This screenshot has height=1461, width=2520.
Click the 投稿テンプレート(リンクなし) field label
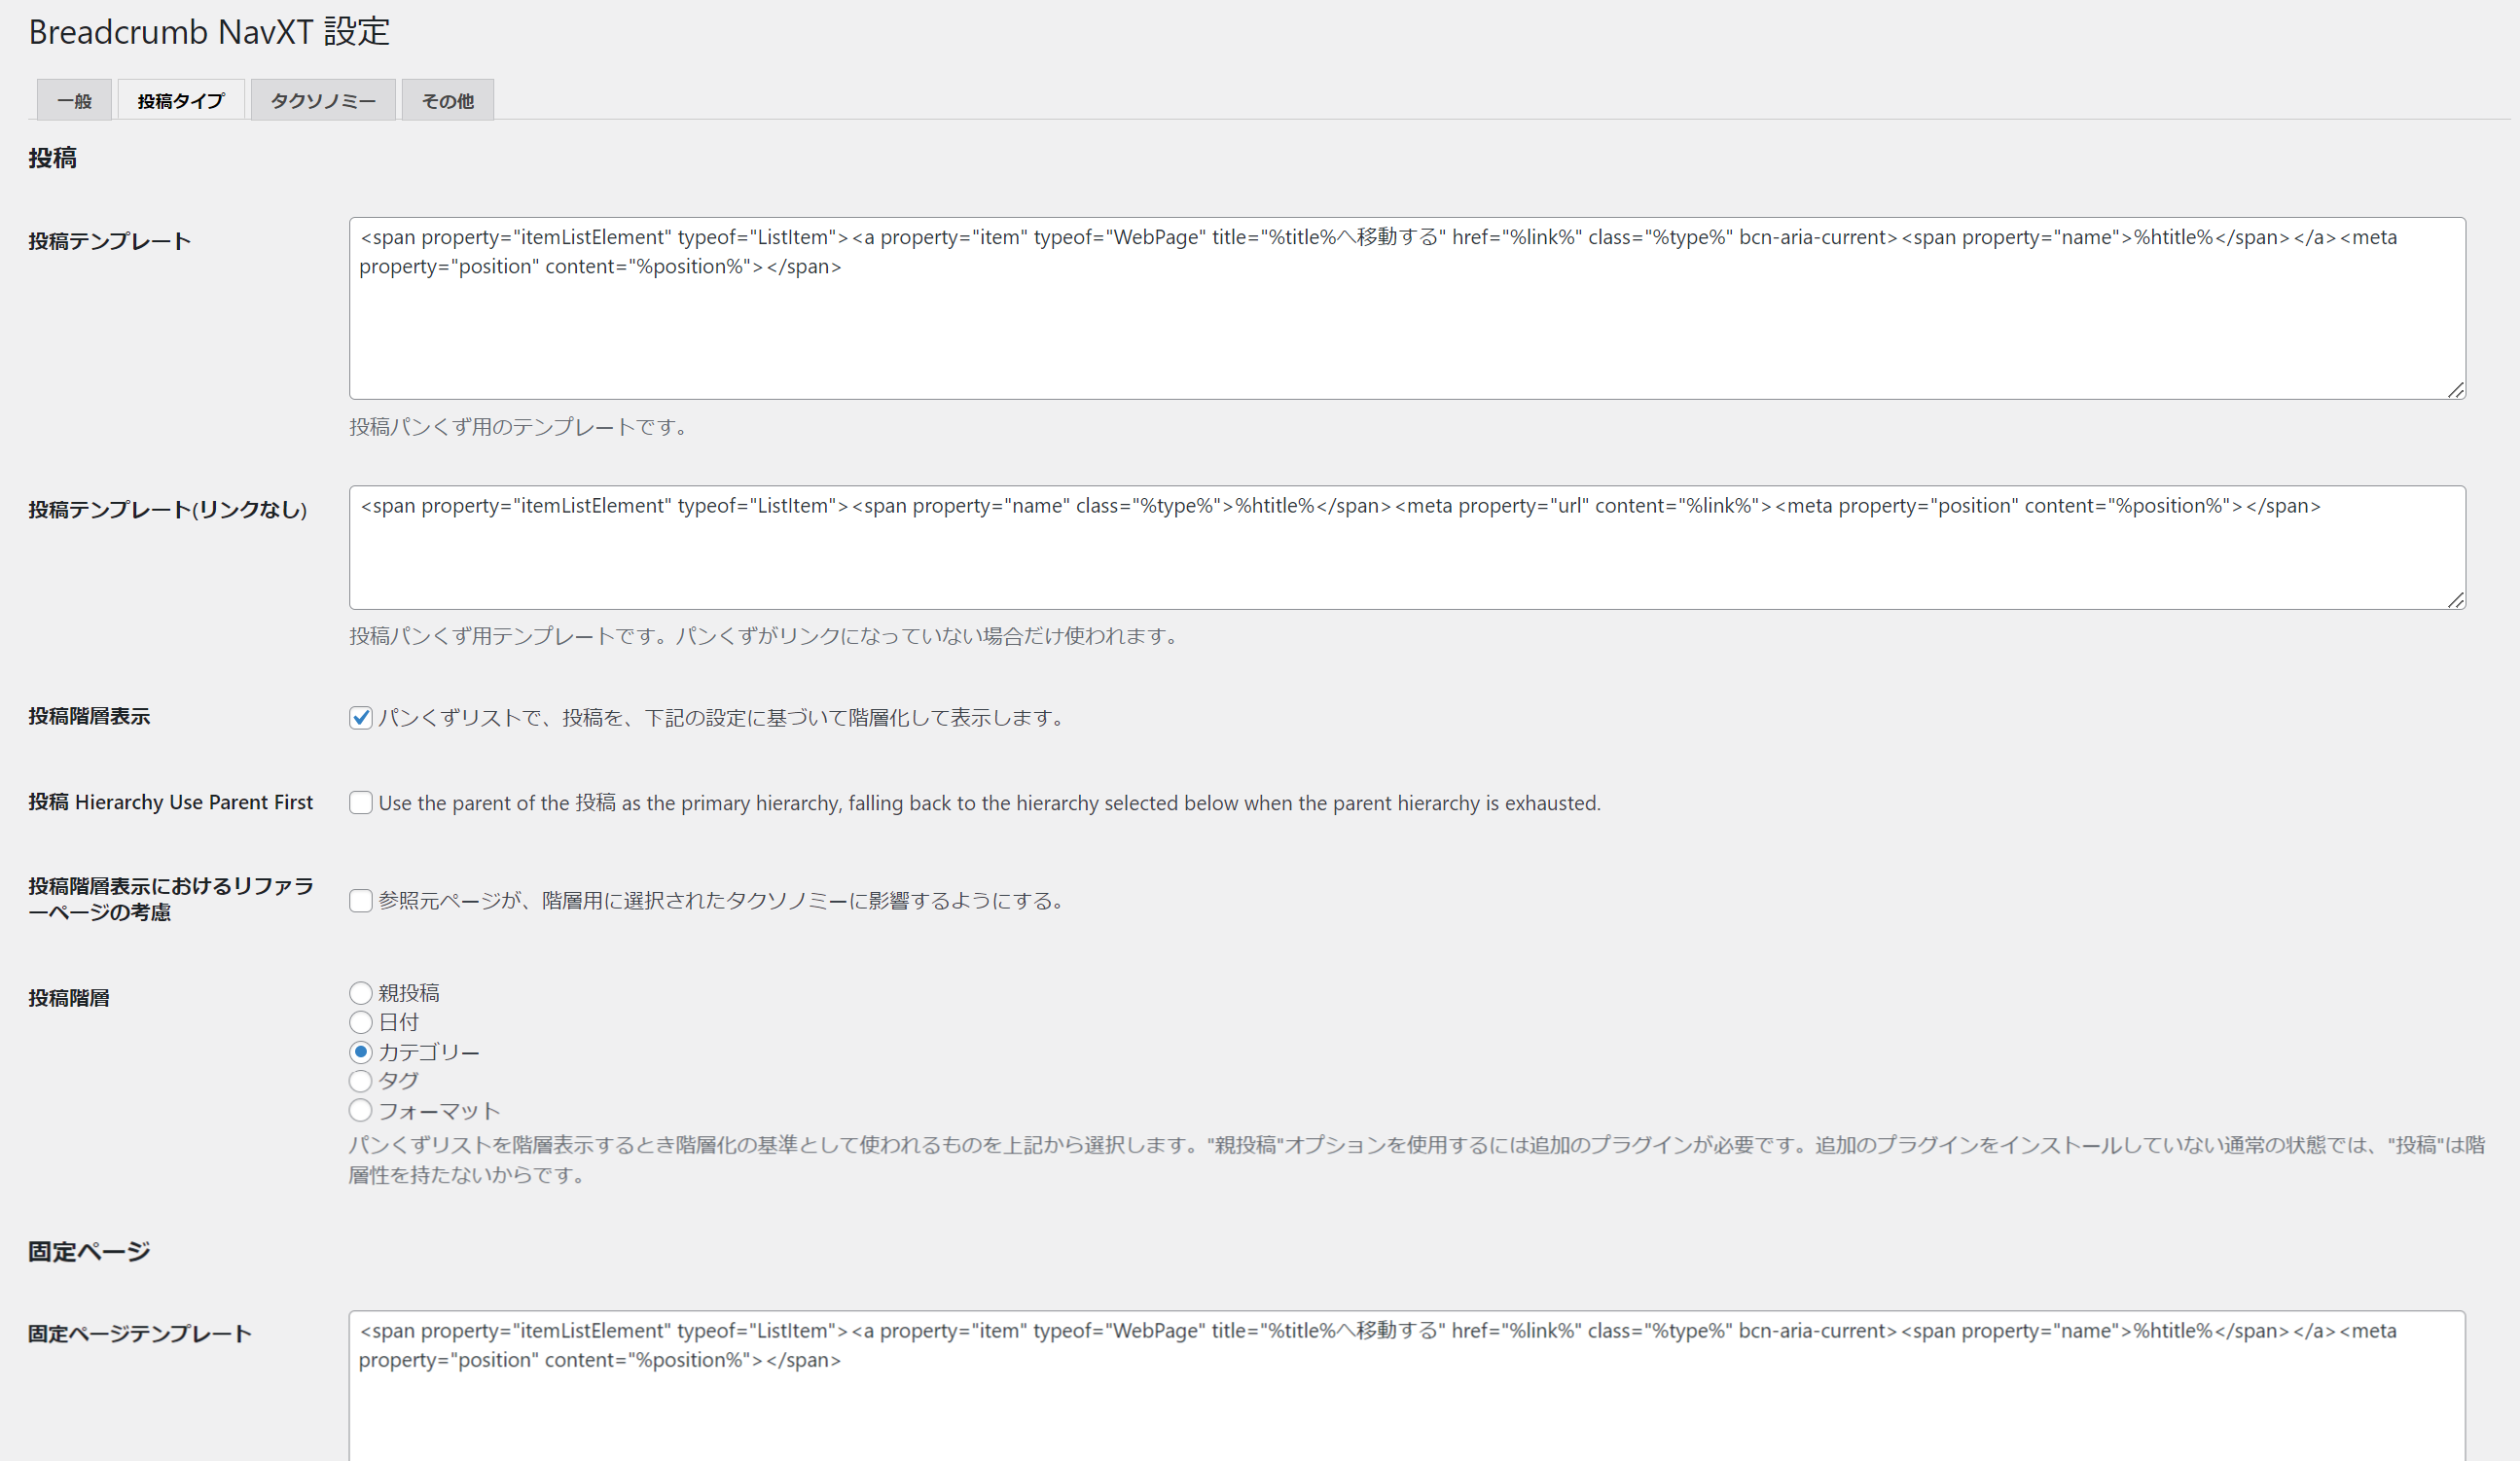click(168, 510)
